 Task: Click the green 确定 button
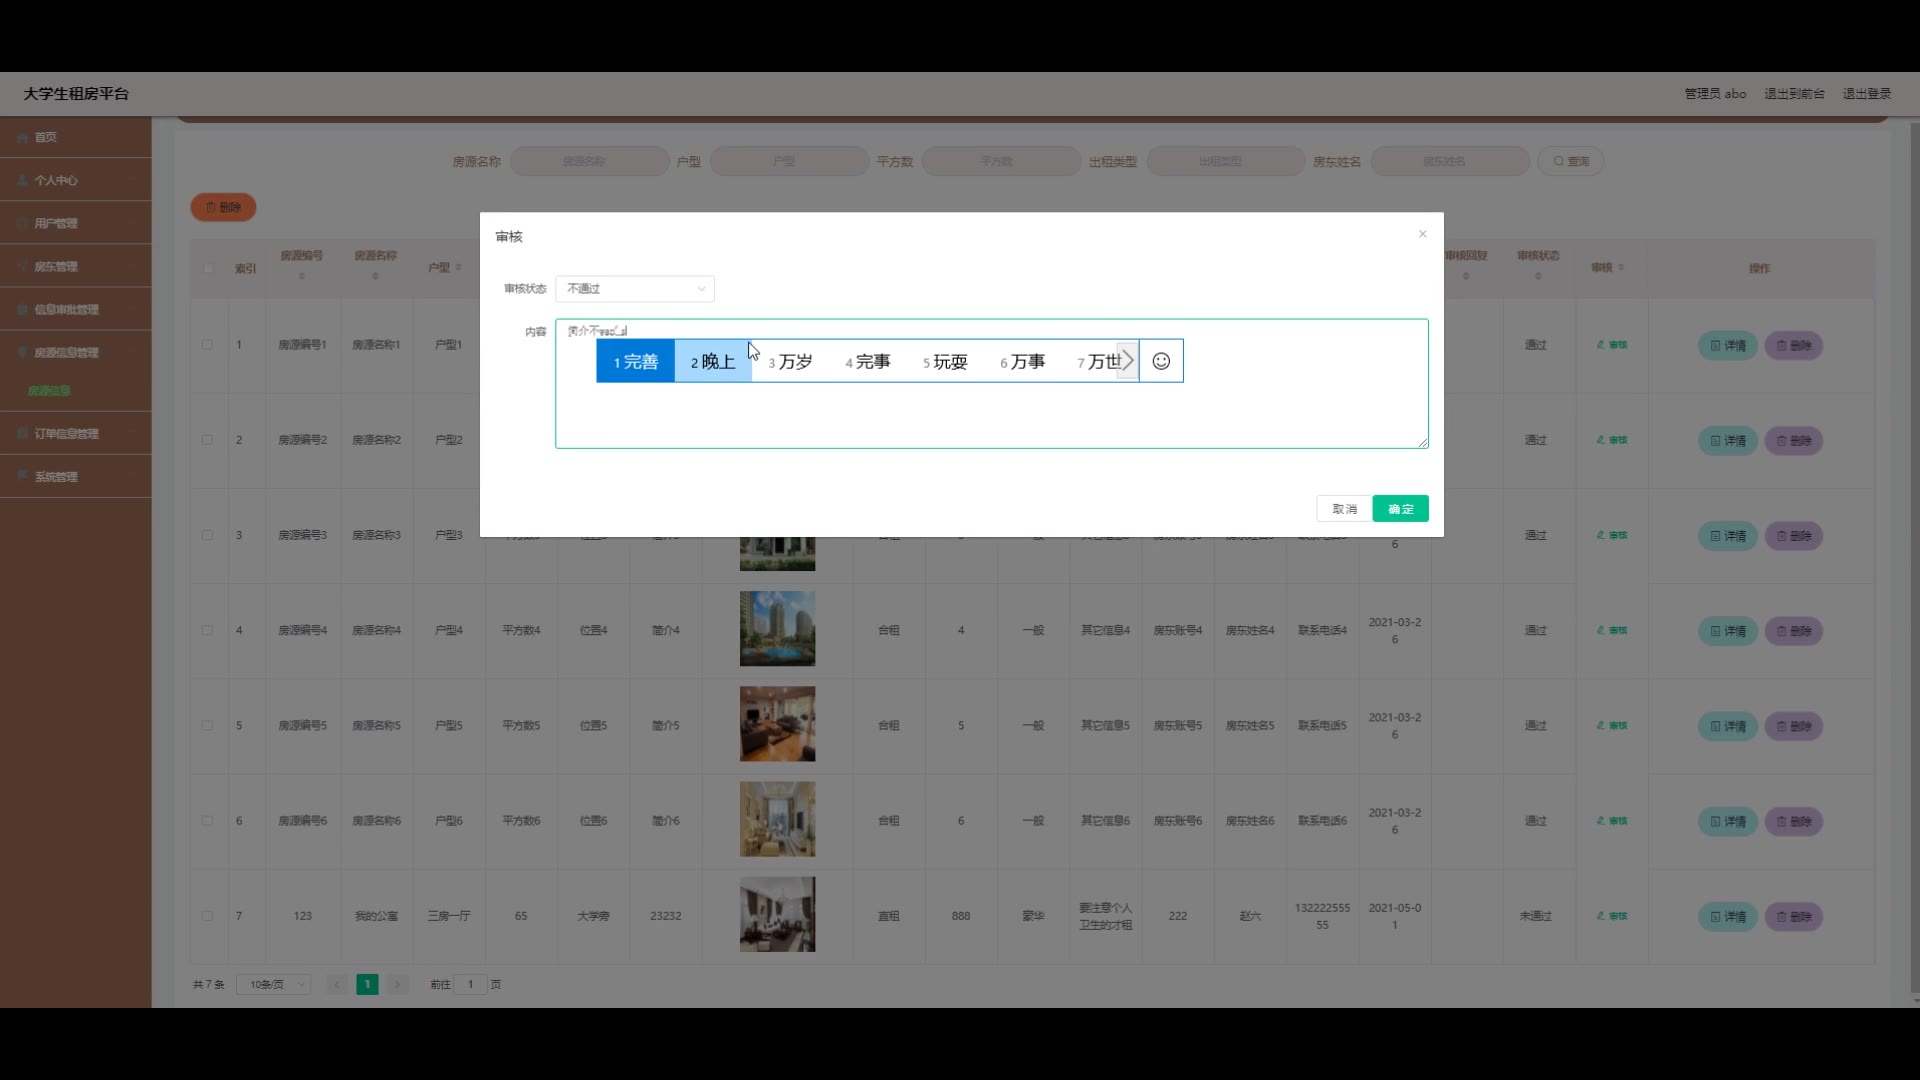coord(1400,509)
